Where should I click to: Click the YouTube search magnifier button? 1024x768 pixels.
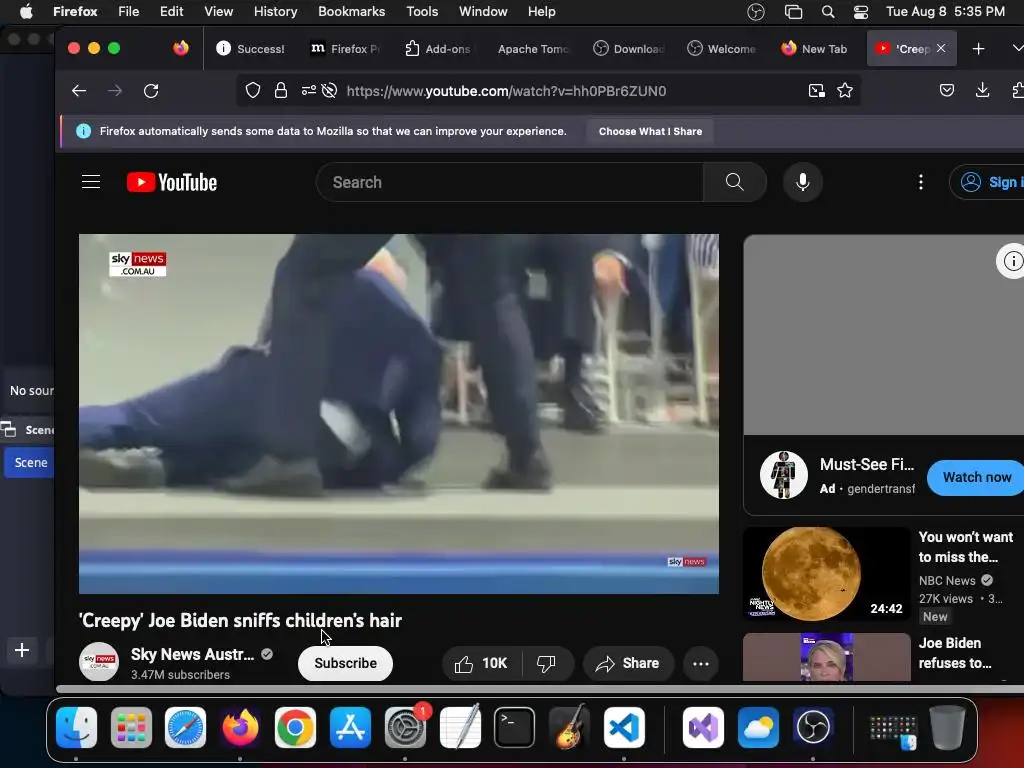tap(735, 182)
